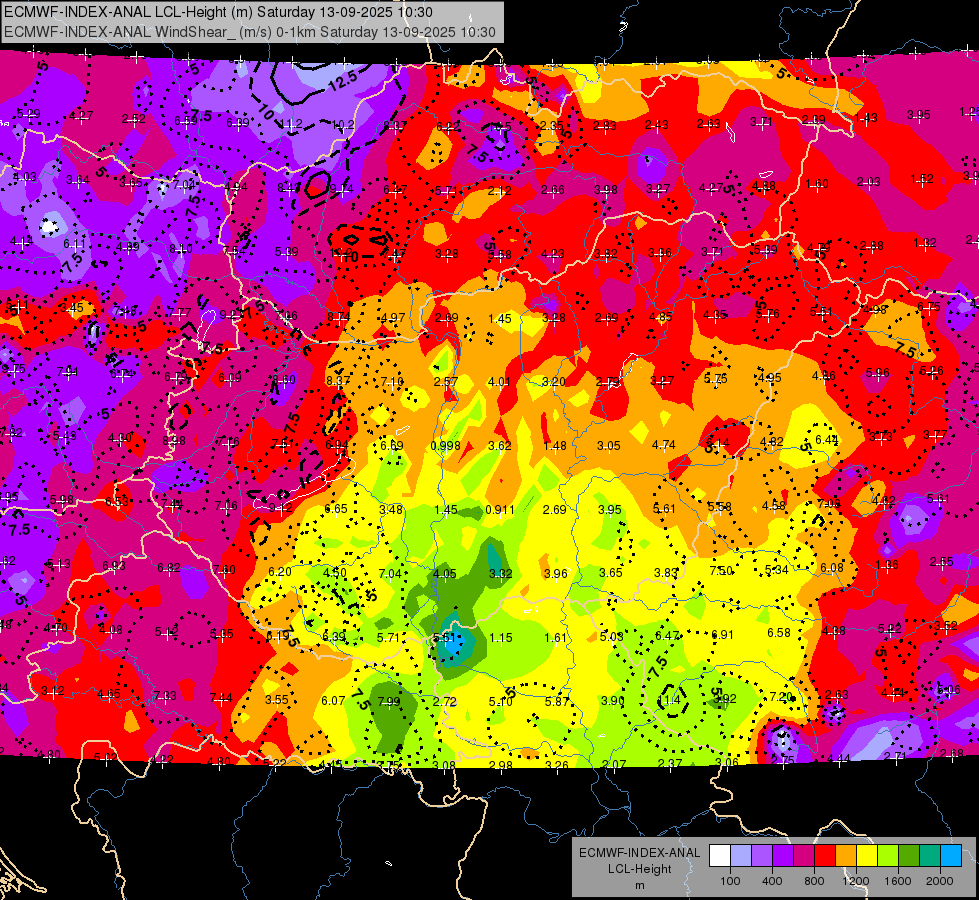The width and height of the screenshot is (979, 900).
Task: Click the legend tick value "1200"
Action: [856, 881]
